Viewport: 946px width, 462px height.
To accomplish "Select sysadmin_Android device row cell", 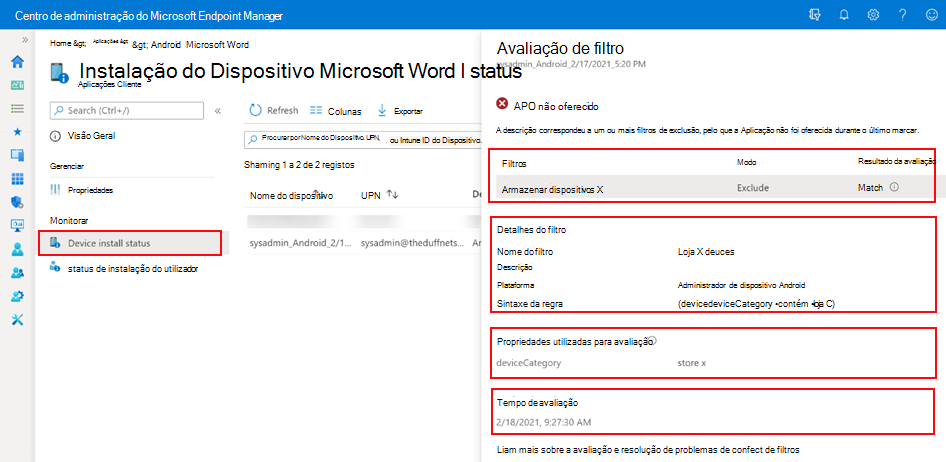I will pyautogui.click(x=300, y=243).
